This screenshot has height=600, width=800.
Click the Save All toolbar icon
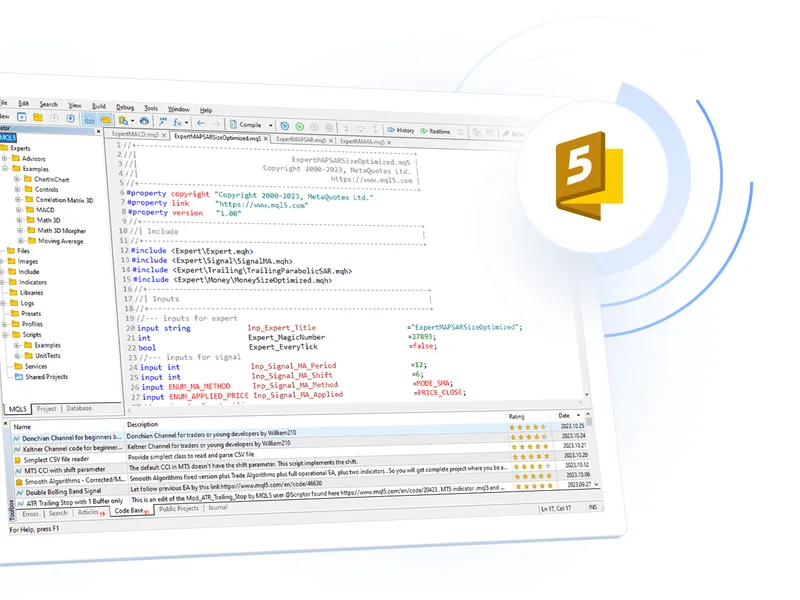tap(71, 118)
